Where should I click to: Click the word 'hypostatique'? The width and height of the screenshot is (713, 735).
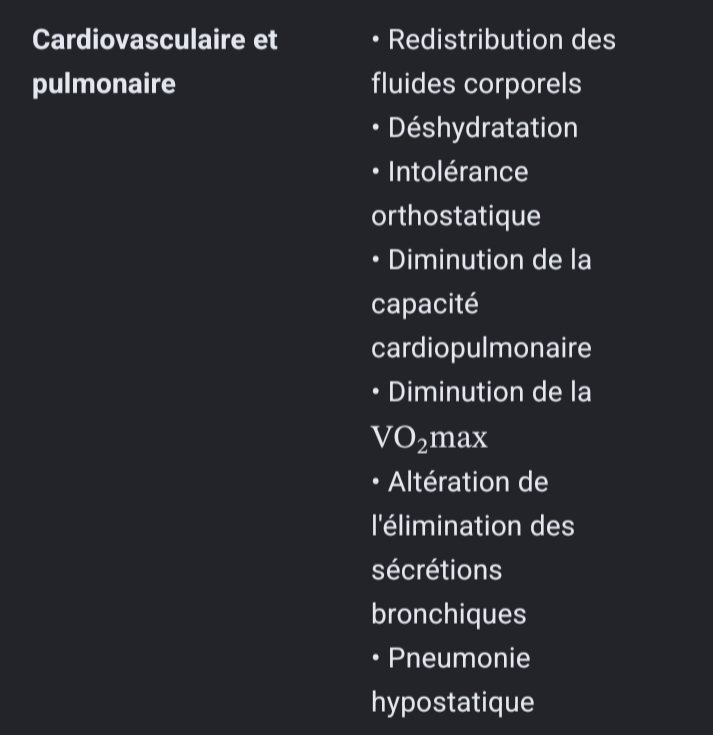453,703
